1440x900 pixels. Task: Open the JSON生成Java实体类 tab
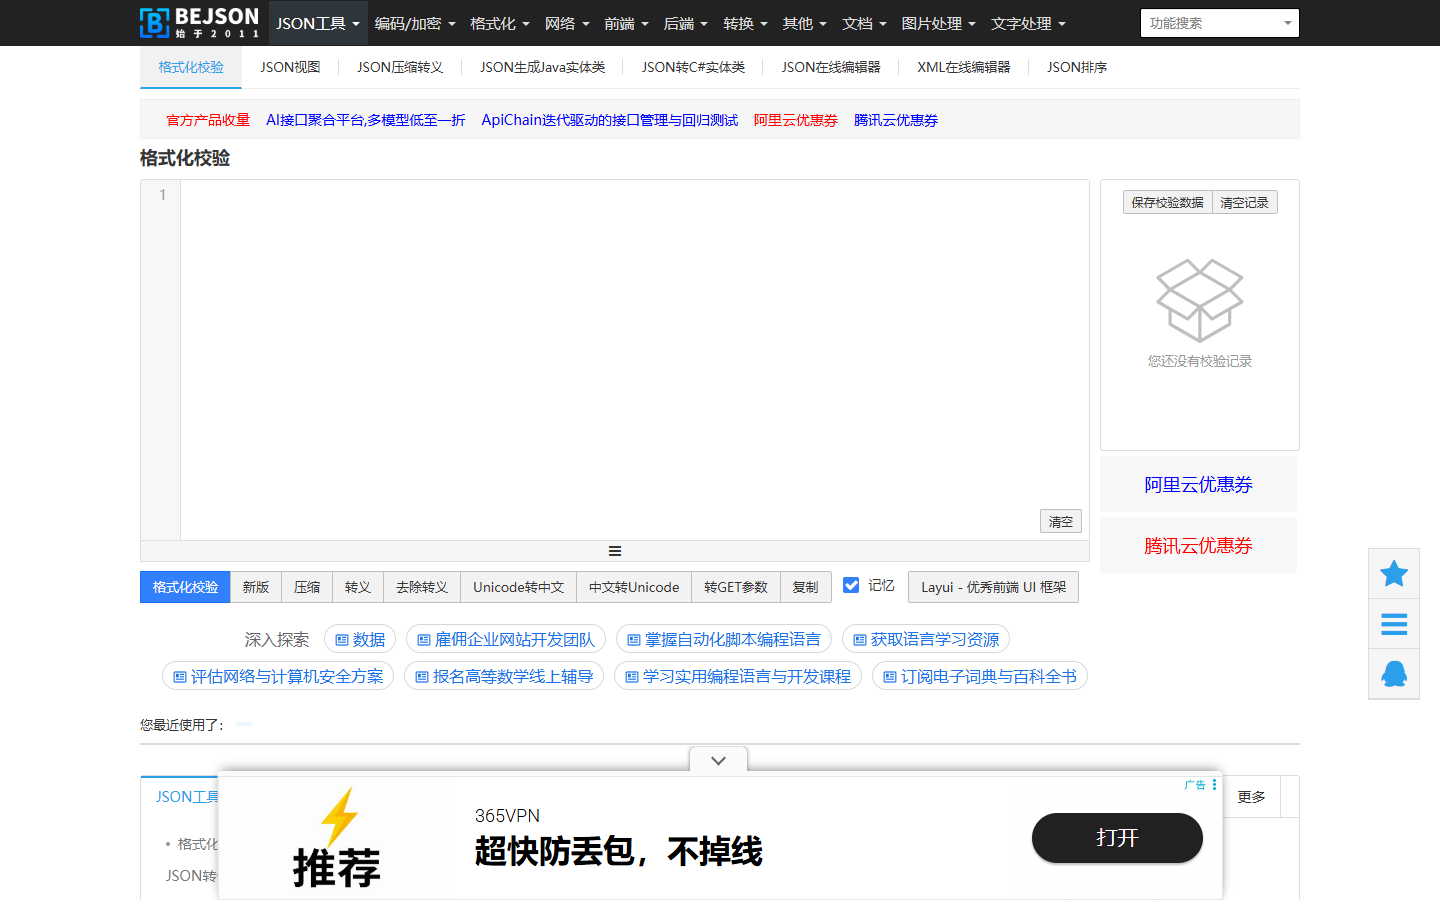(542, 67)
